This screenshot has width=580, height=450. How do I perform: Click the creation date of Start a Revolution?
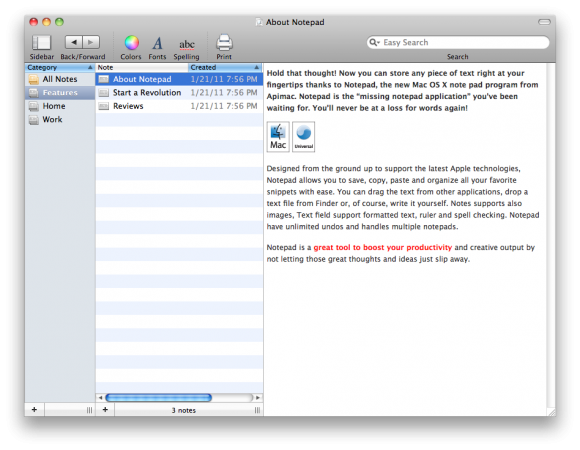pos(224,92)
